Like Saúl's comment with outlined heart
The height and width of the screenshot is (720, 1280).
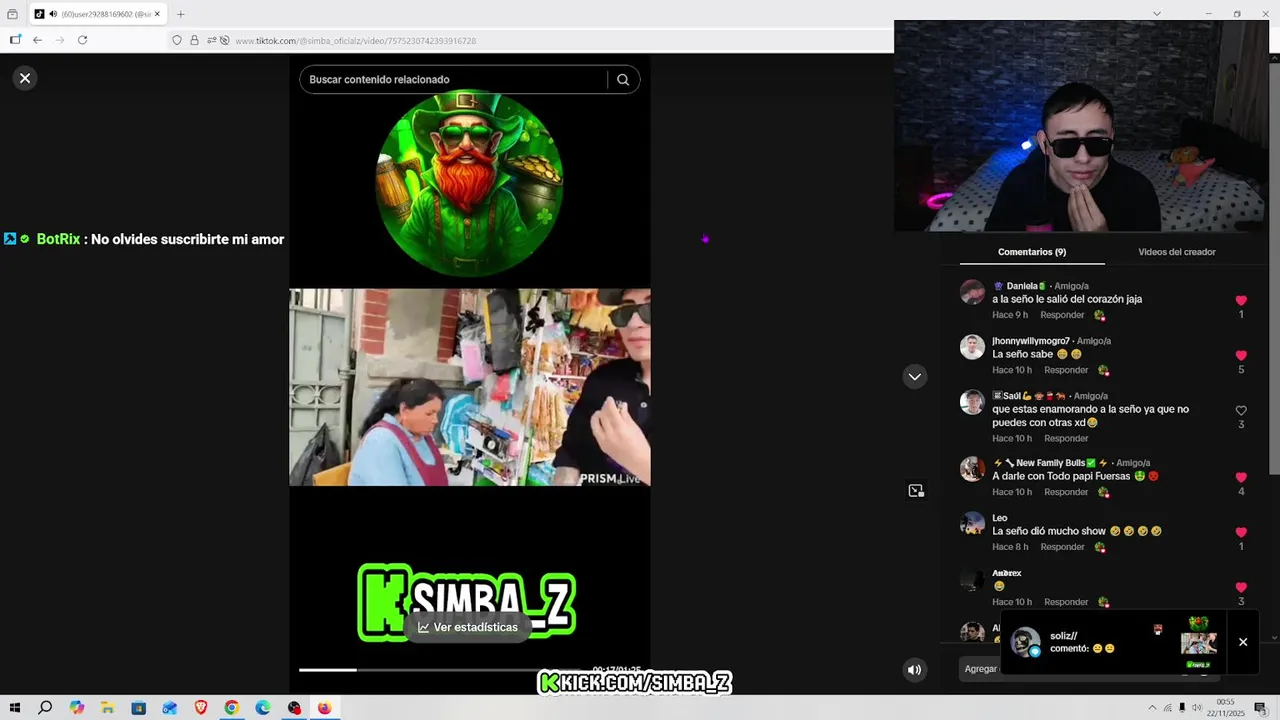click(1241, 411)
